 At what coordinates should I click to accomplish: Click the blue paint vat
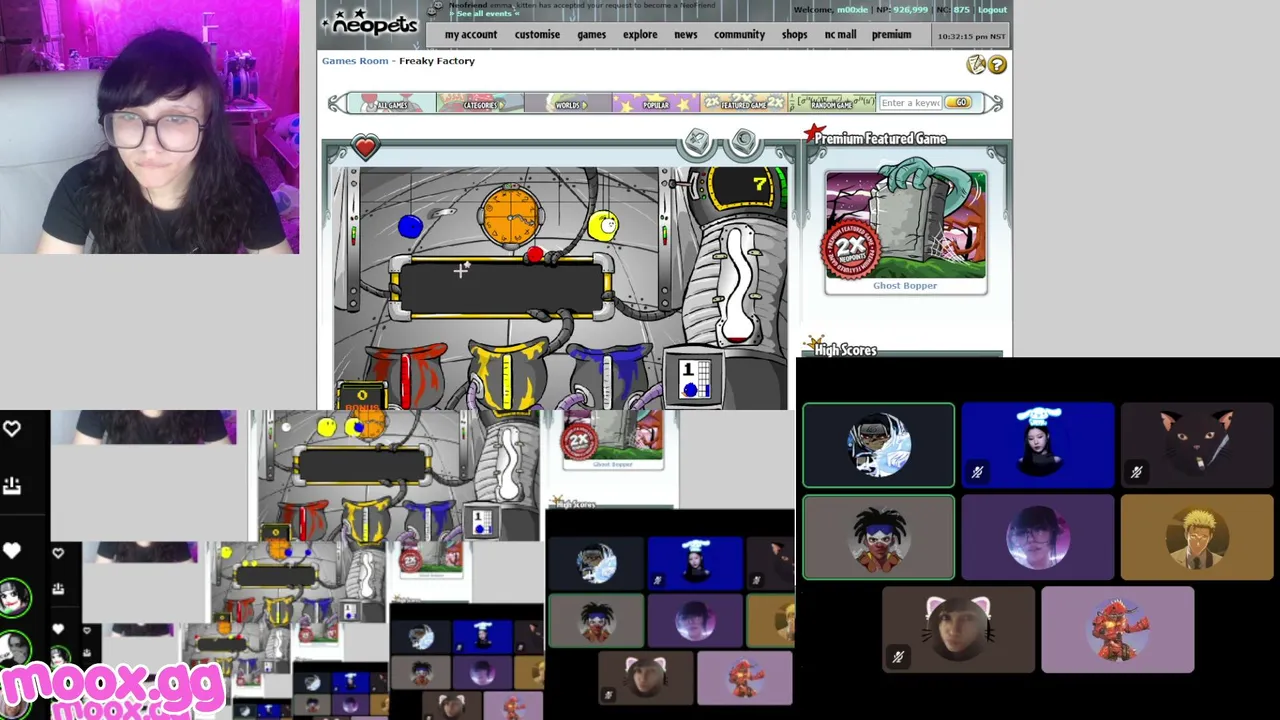click(x=611, y=376)
